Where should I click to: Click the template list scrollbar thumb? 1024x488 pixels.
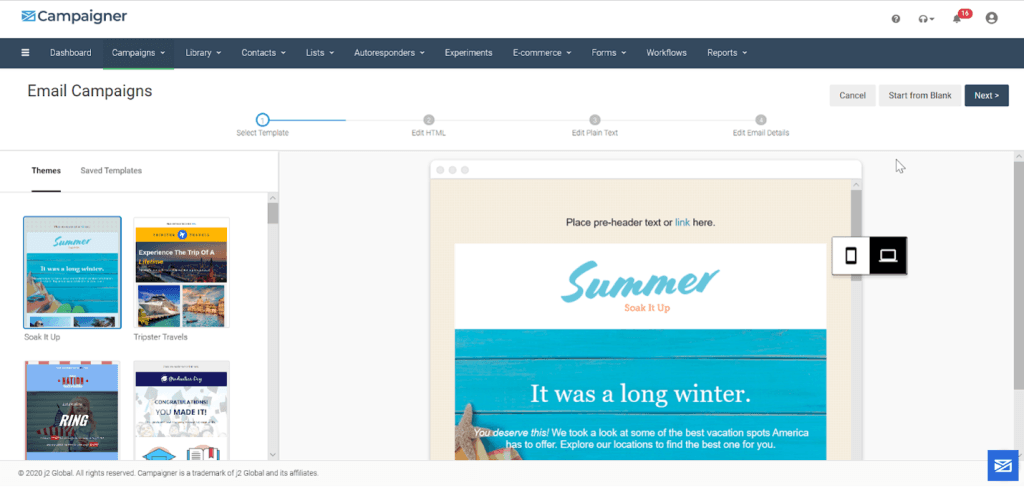coord(272,214)
